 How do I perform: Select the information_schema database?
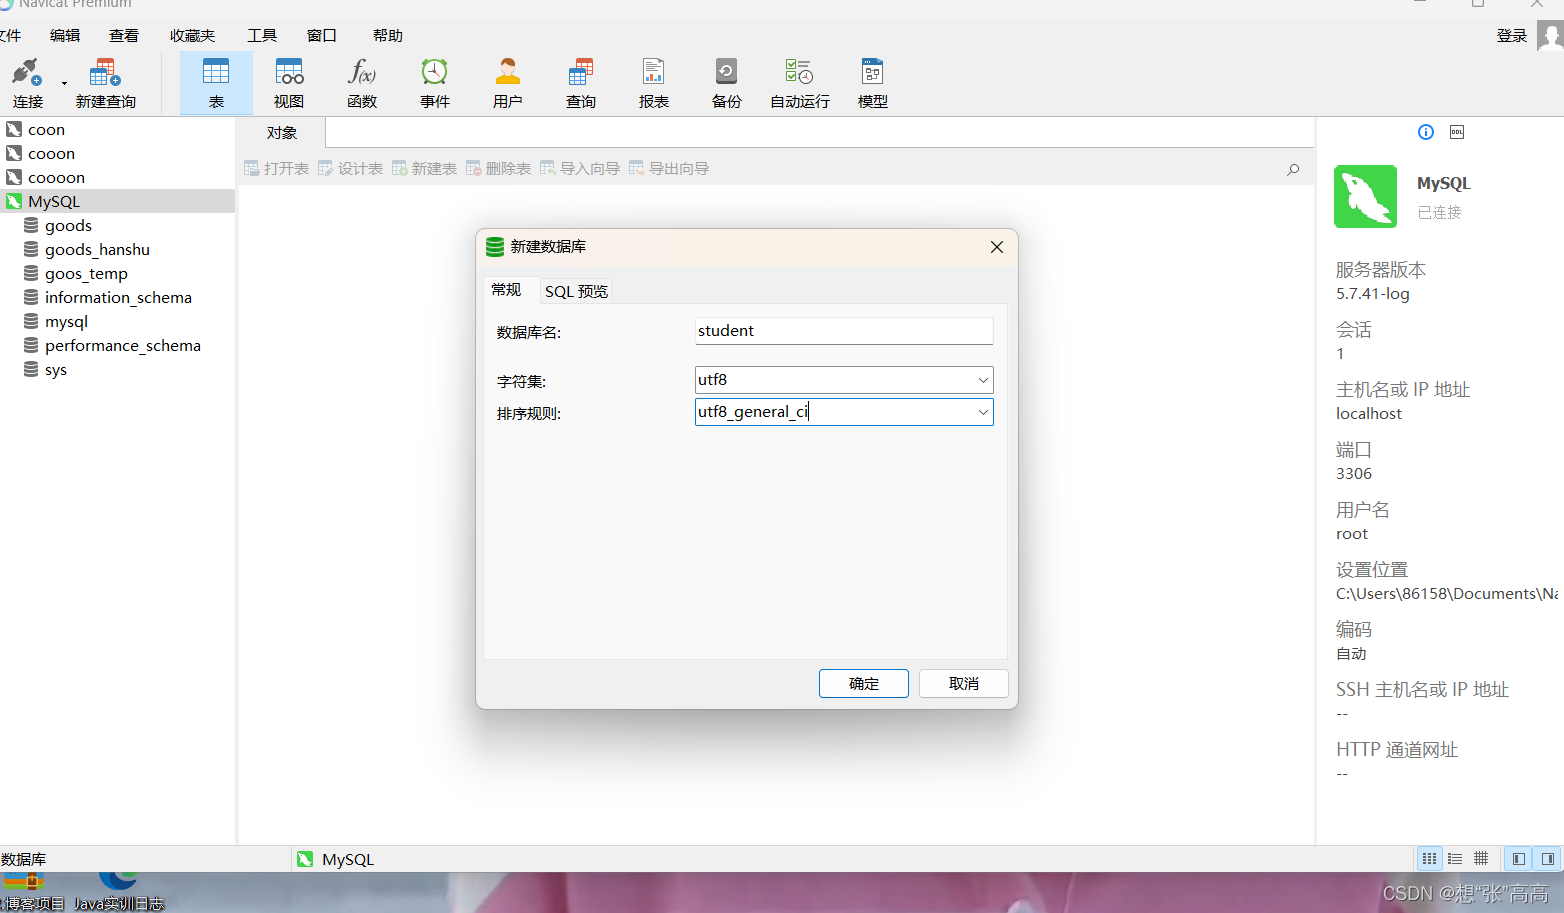117,297
